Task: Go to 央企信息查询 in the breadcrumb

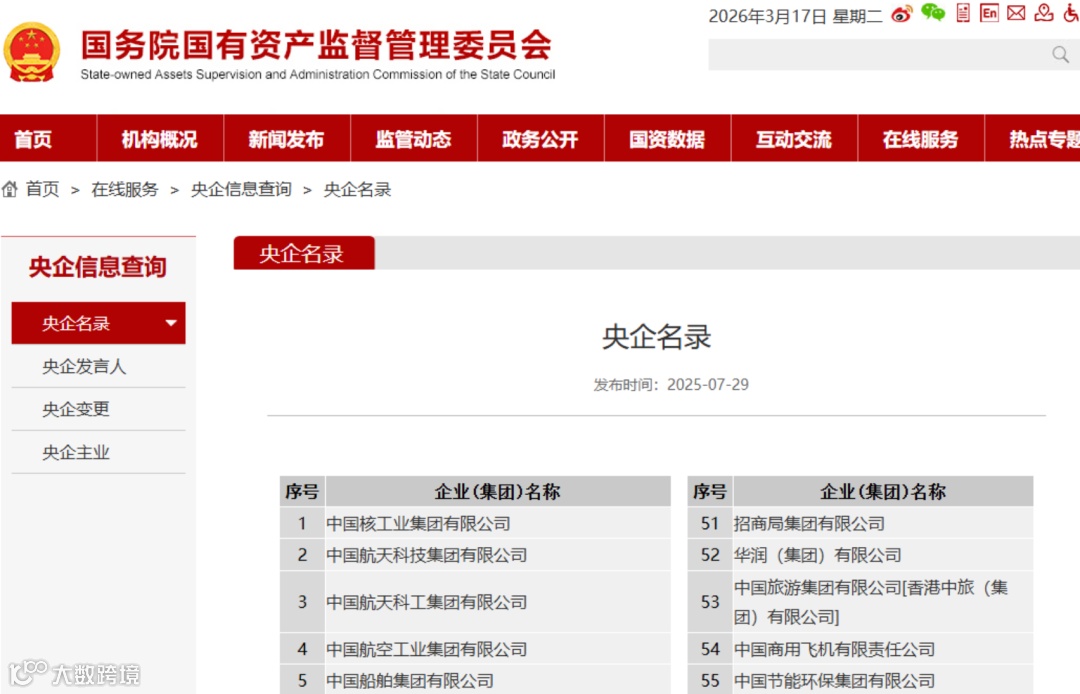Action: (x=241, y=189)
